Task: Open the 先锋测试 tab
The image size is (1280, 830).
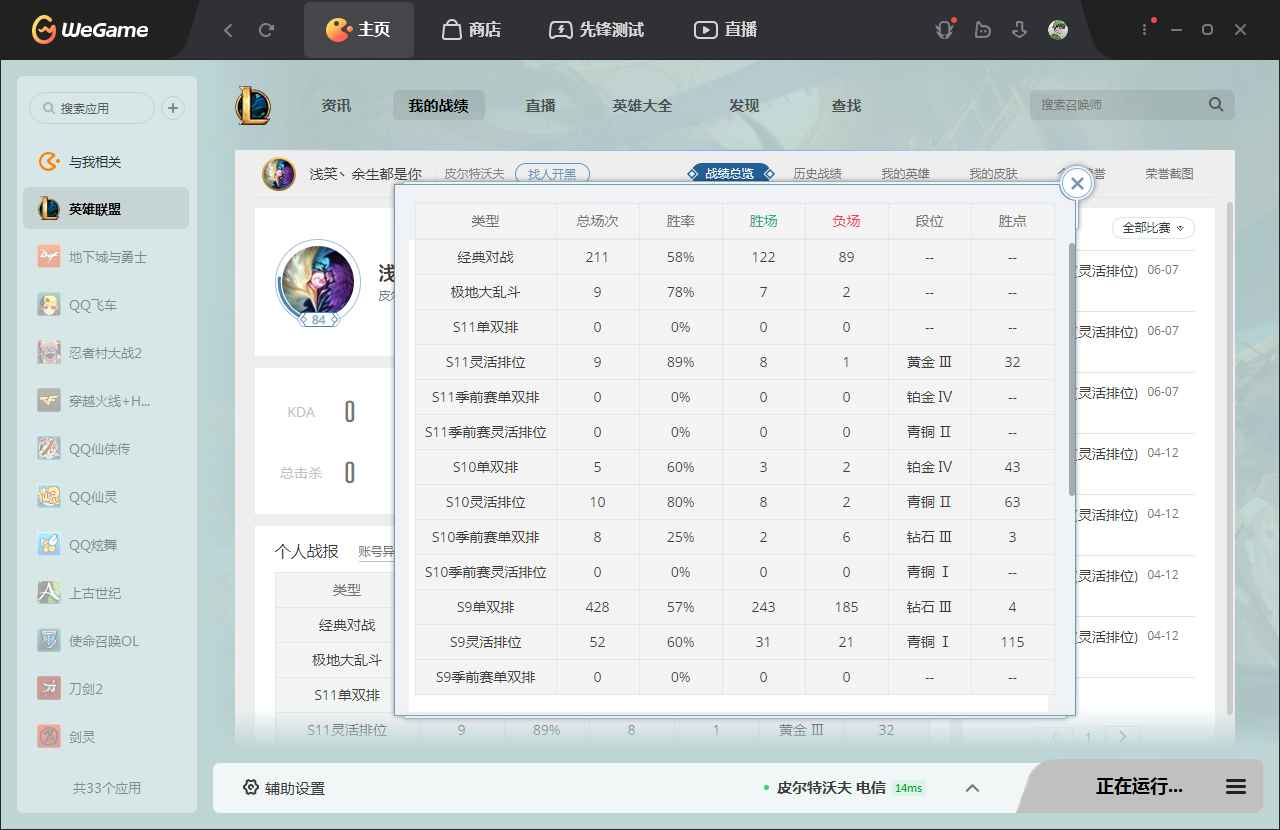Action: click(x=597, y=30)
